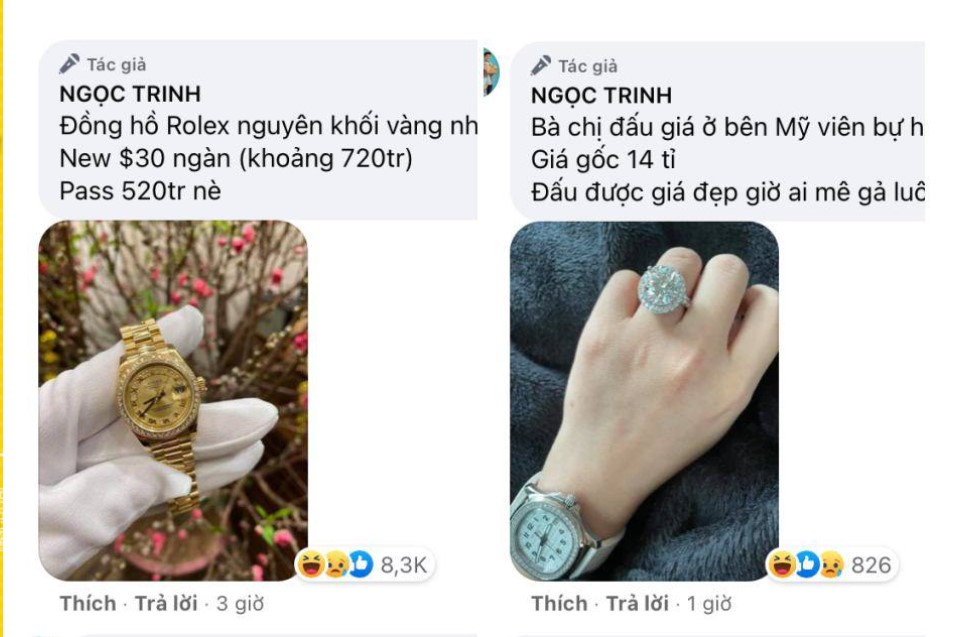Click the author microphone icon on left comment
Viewport: 966px width, 637px height.
coord(69,63)
